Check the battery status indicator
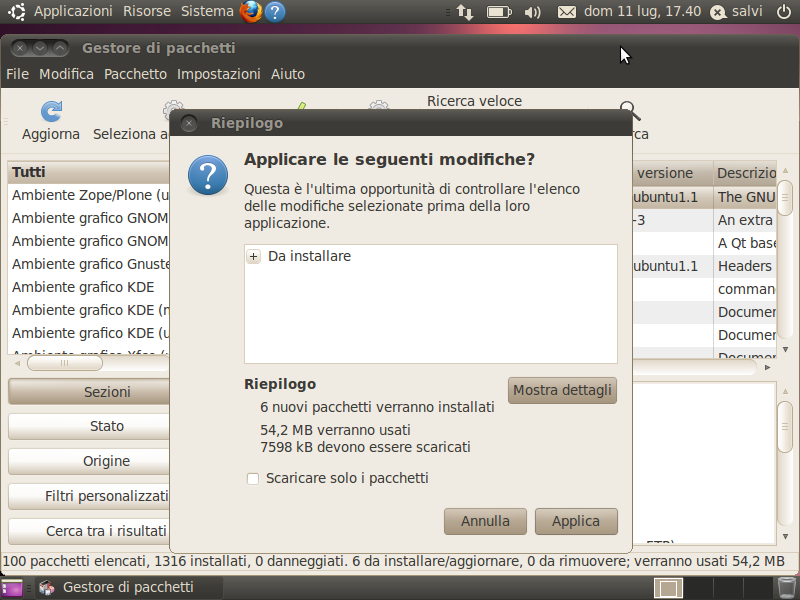This screenshot has height=600, width=800. 499,12
